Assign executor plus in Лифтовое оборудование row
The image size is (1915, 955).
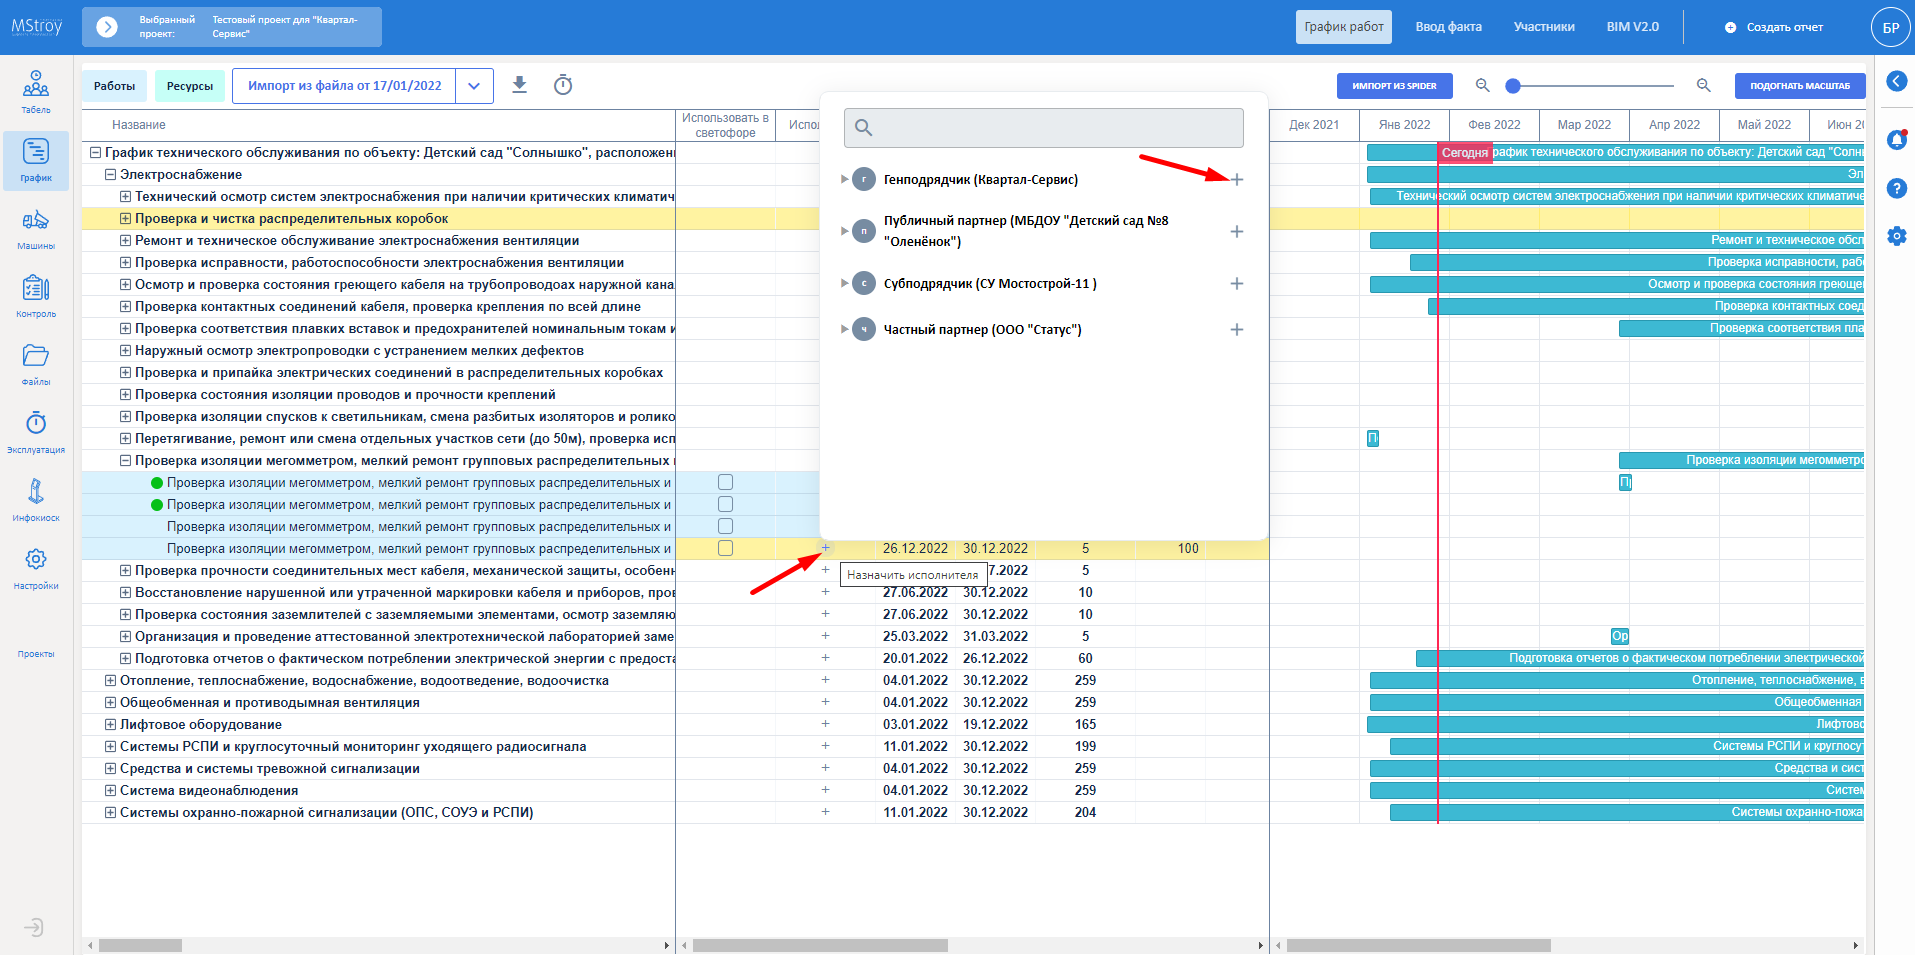point(825,724)
